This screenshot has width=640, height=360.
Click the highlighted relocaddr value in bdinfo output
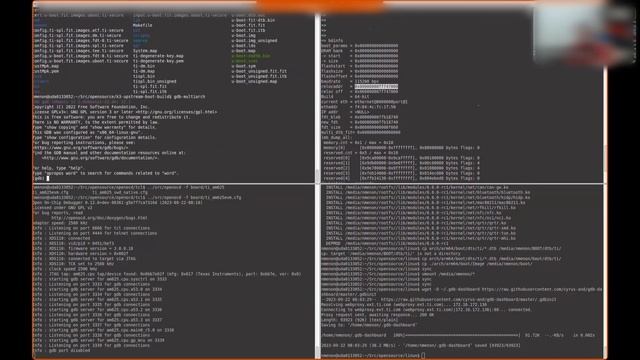tap(376, 87)
